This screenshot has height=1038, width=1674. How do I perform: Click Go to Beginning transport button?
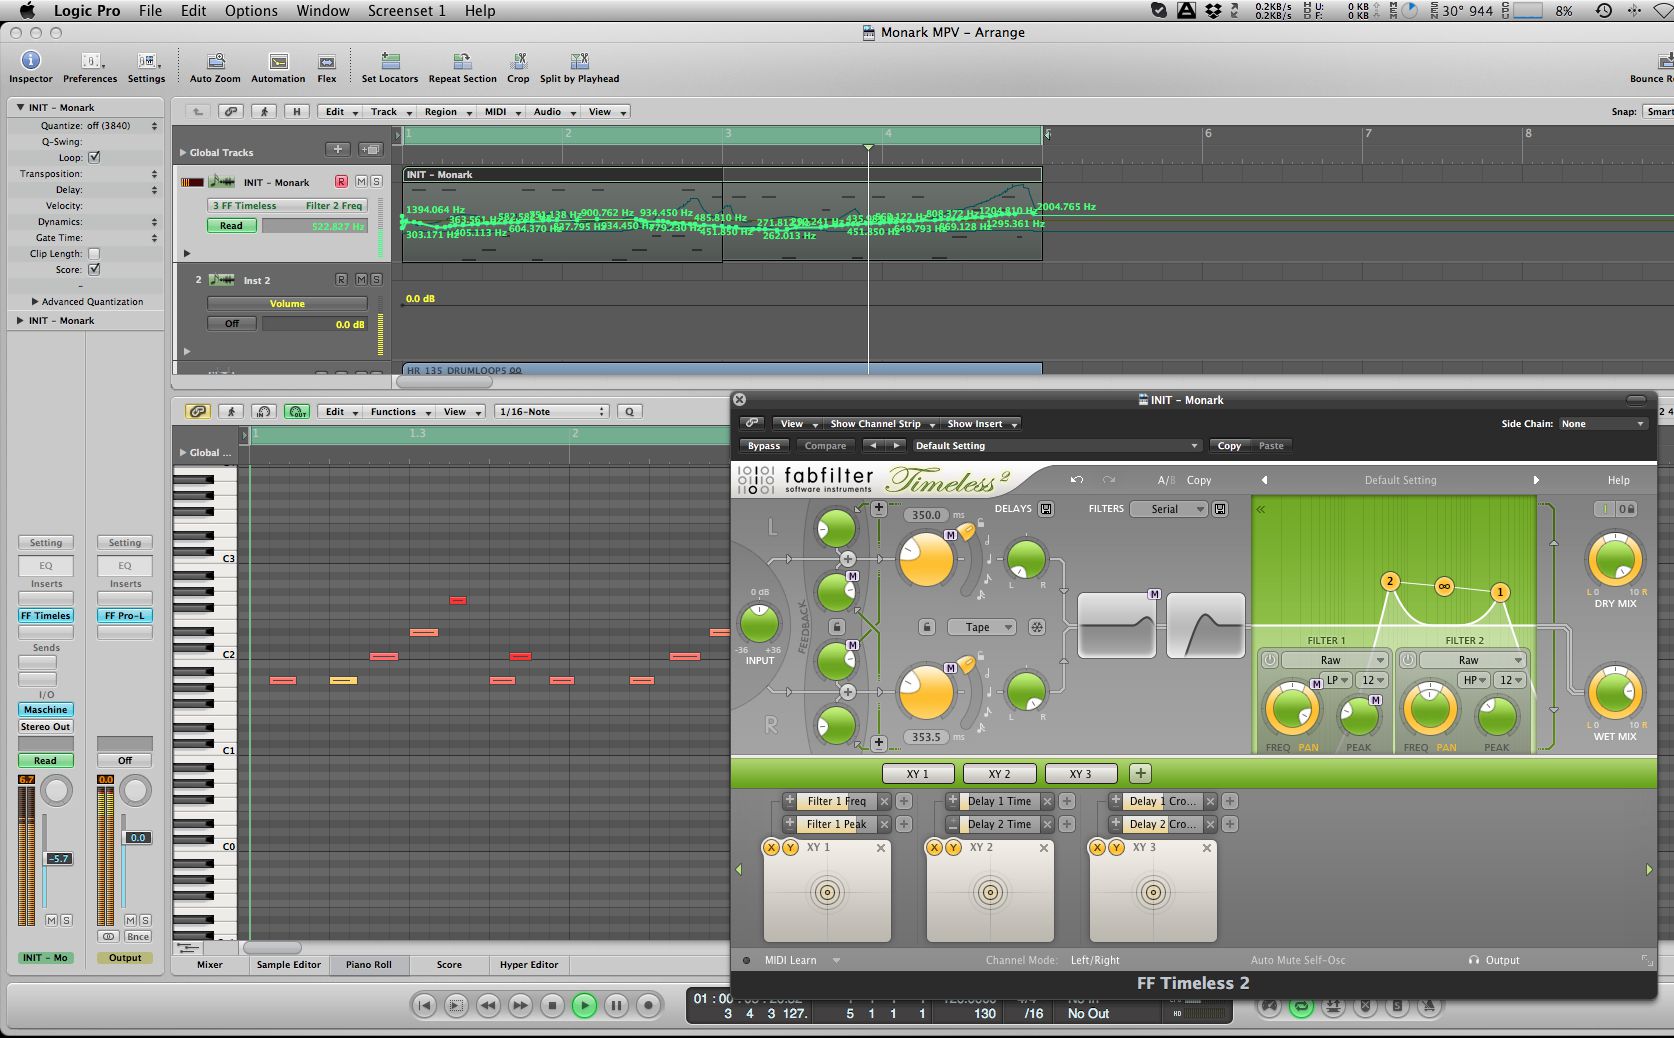(424, 1005)
